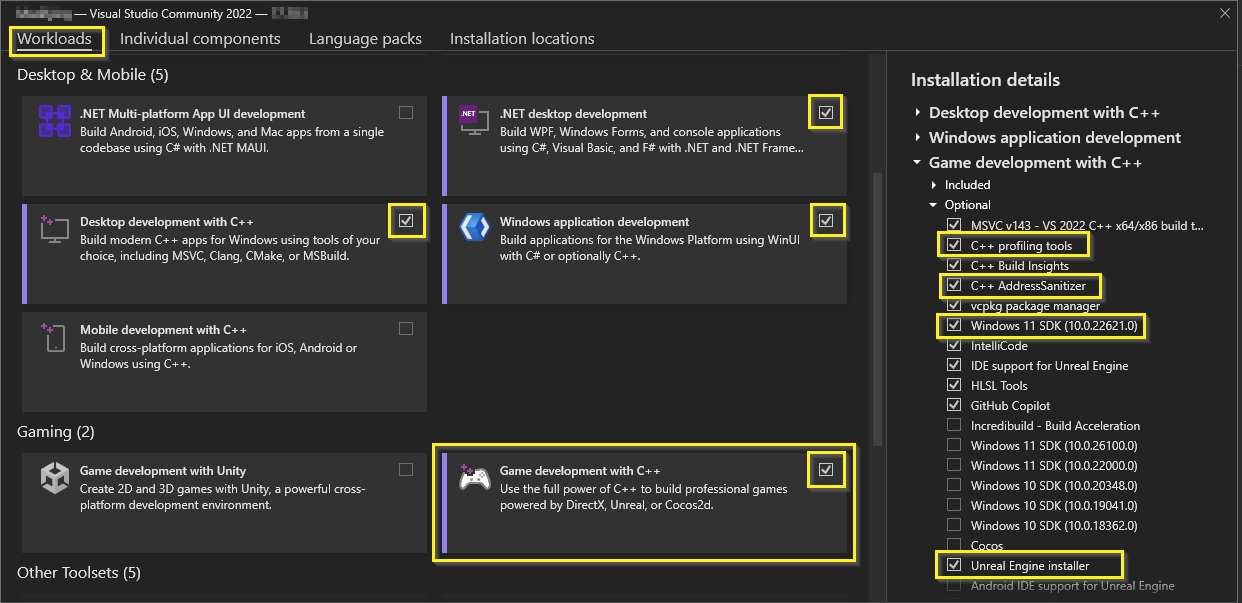Collapse the Optional components section
Image resolution: width=1242 pixels, height=603 pixels.
tap(934, 205)
